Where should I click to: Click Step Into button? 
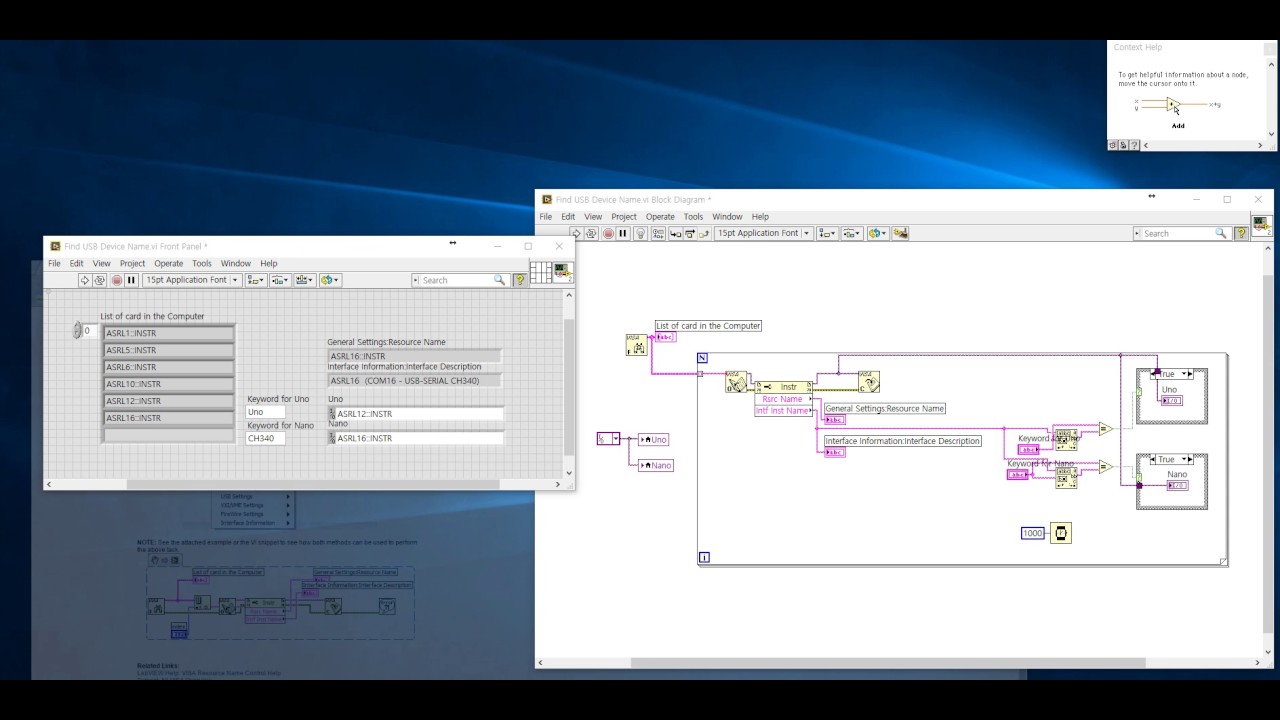pos(675,233)
